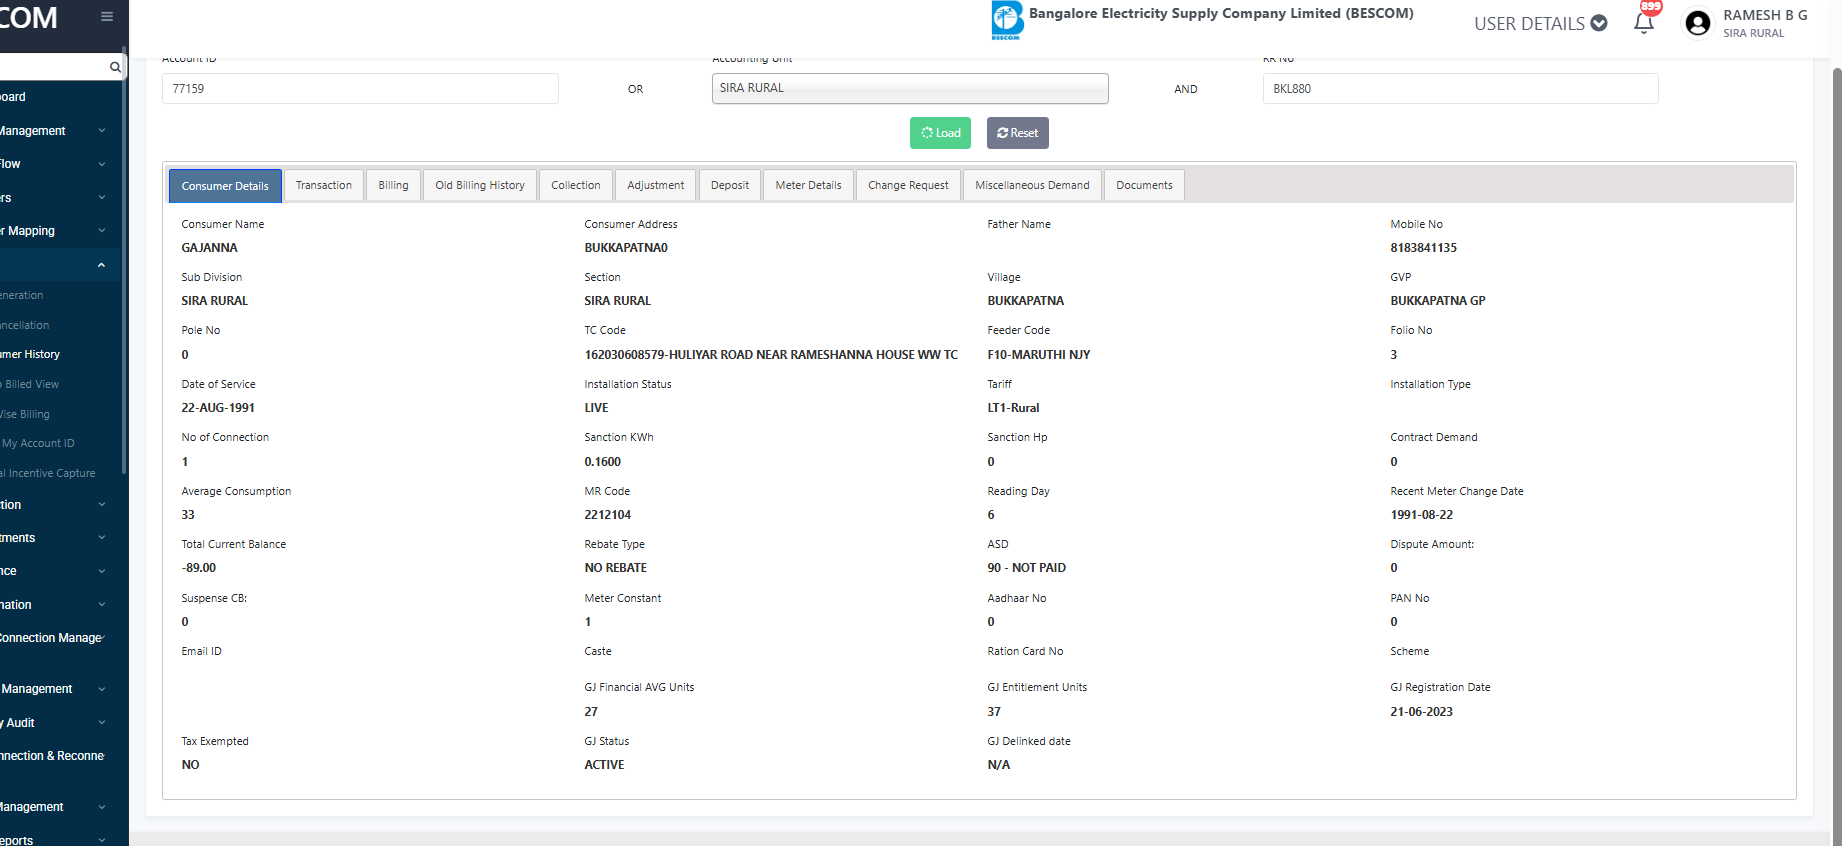Select the Change Request tab

(908, 185)
